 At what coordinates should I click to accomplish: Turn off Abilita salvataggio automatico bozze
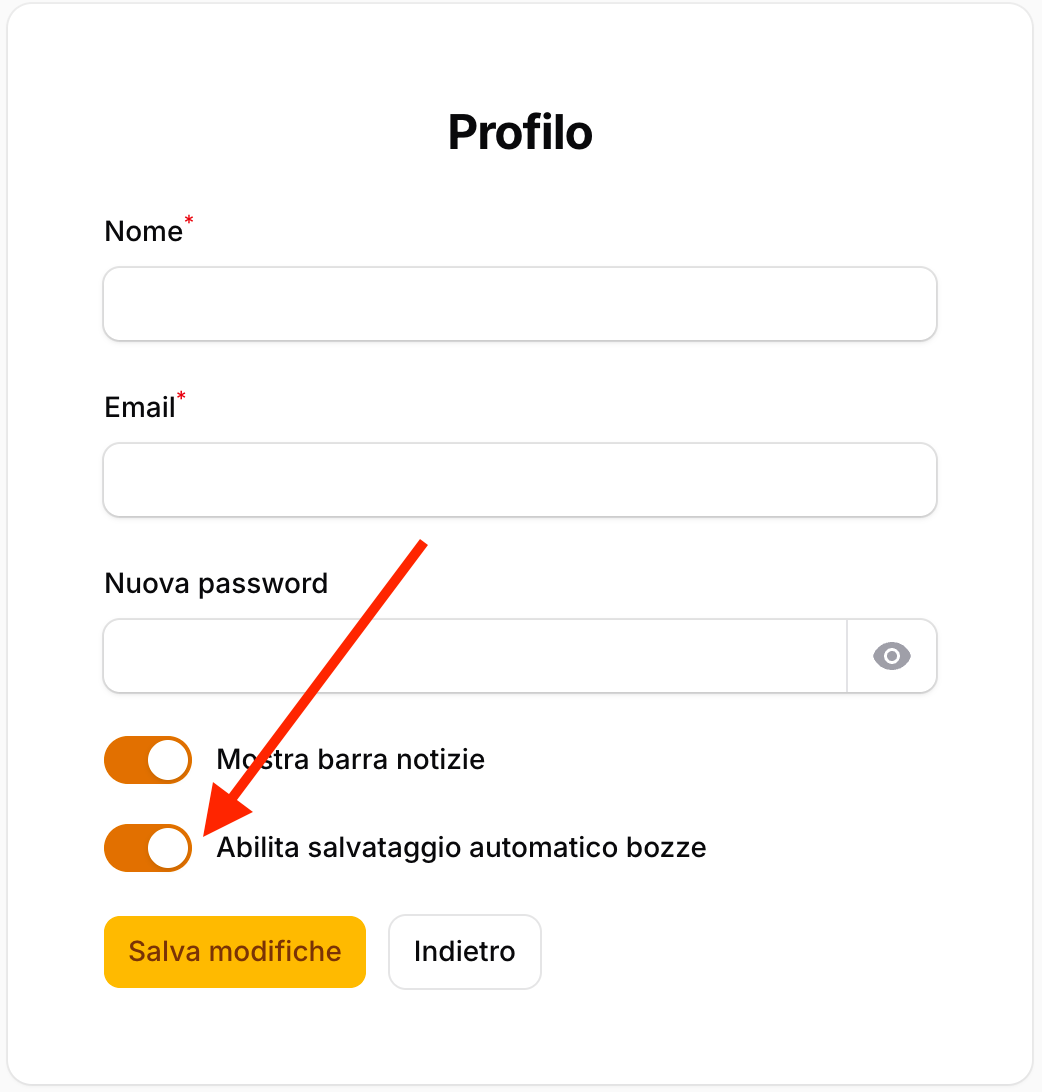point(147,848)
